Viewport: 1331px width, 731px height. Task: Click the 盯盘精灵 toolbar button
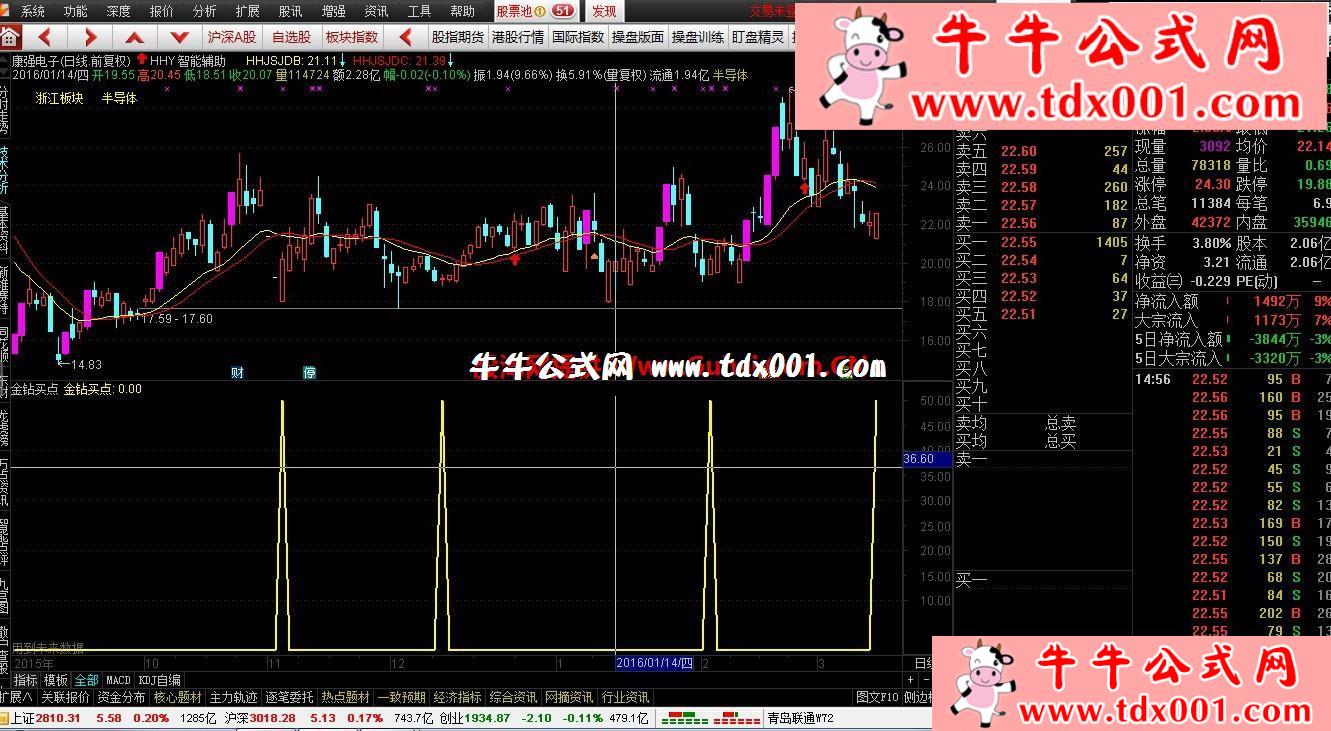pyautogui.click(x=758, y=37)
